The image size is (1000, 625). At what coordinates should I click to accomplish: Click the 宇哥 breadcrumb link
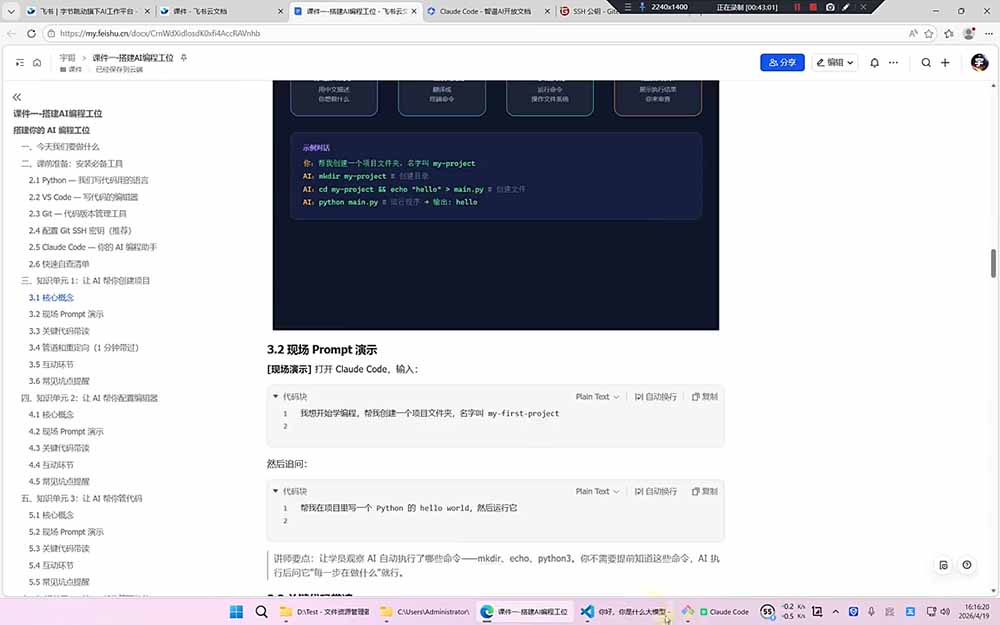pyautogui.click(x=67, y=57)
